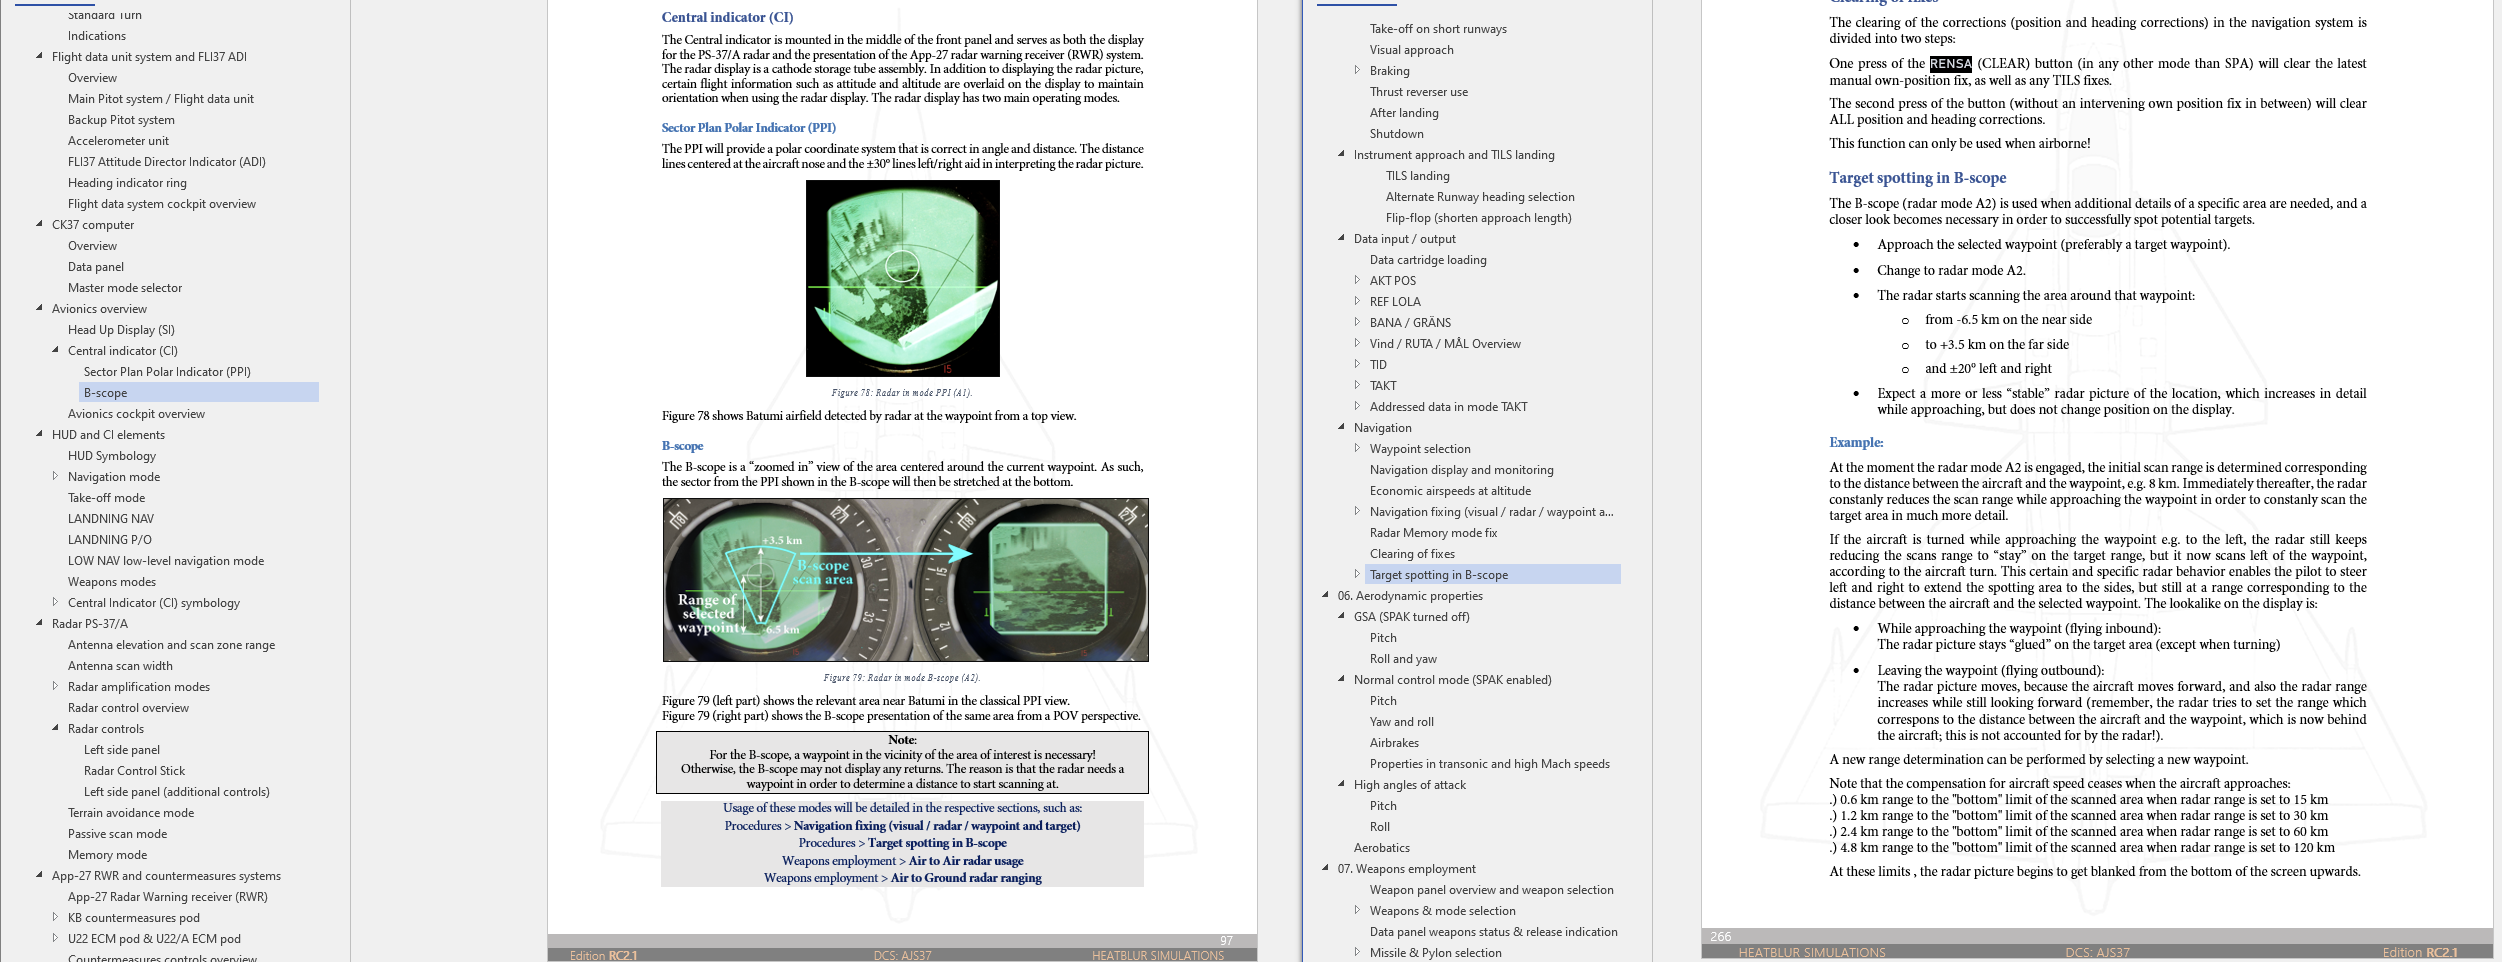Open Antenna scan width bookmark

coord(120,666)
